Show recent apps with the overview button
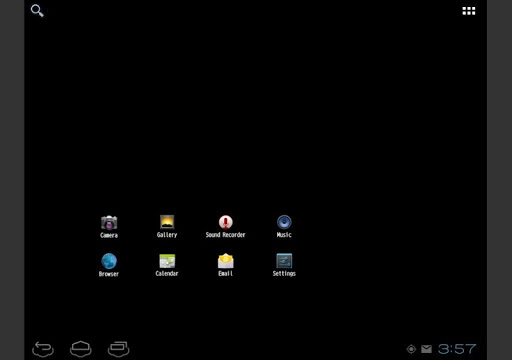 (x=119, y=349)
